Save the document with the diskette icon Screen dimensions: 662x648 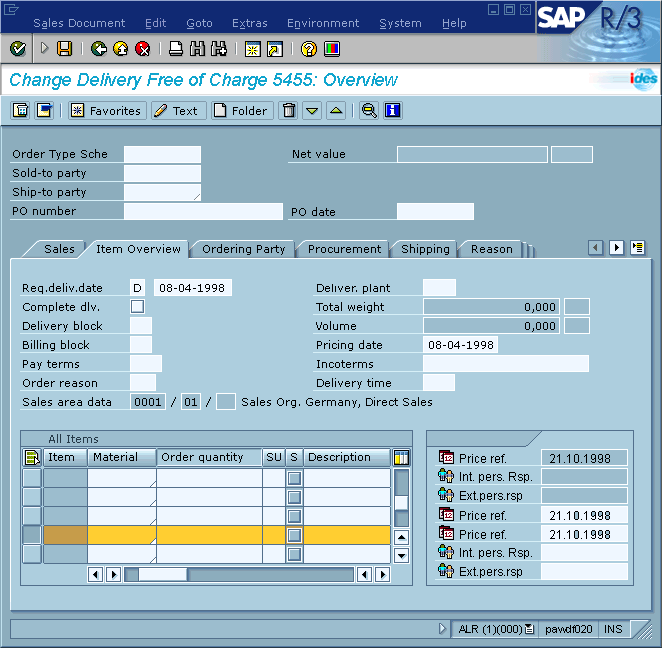(x=65, y=49)
